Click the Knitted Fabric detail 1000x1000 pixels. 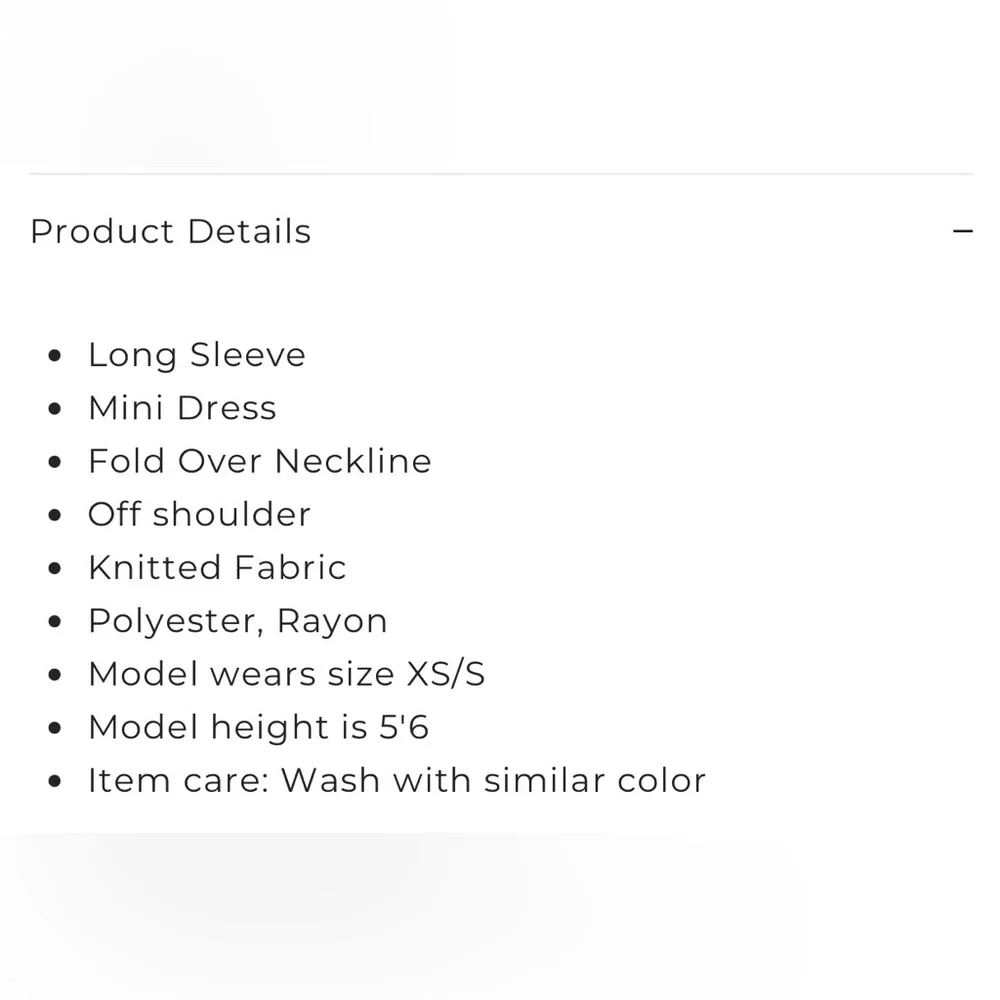tap(217, 567)
